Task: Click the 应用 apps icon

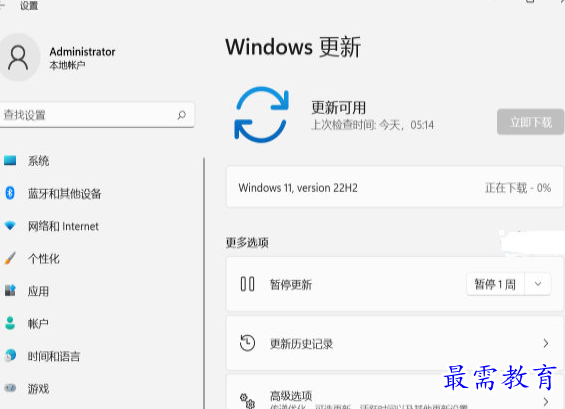Action: tap(10, 290)
